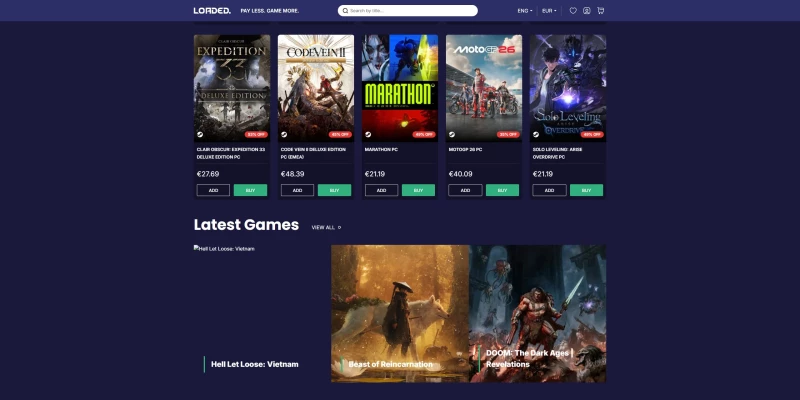This screenshot has height=400, width=800.
Task: Click the Steam icon on Code Vein II cover
Action: click(x=284, y=135)
